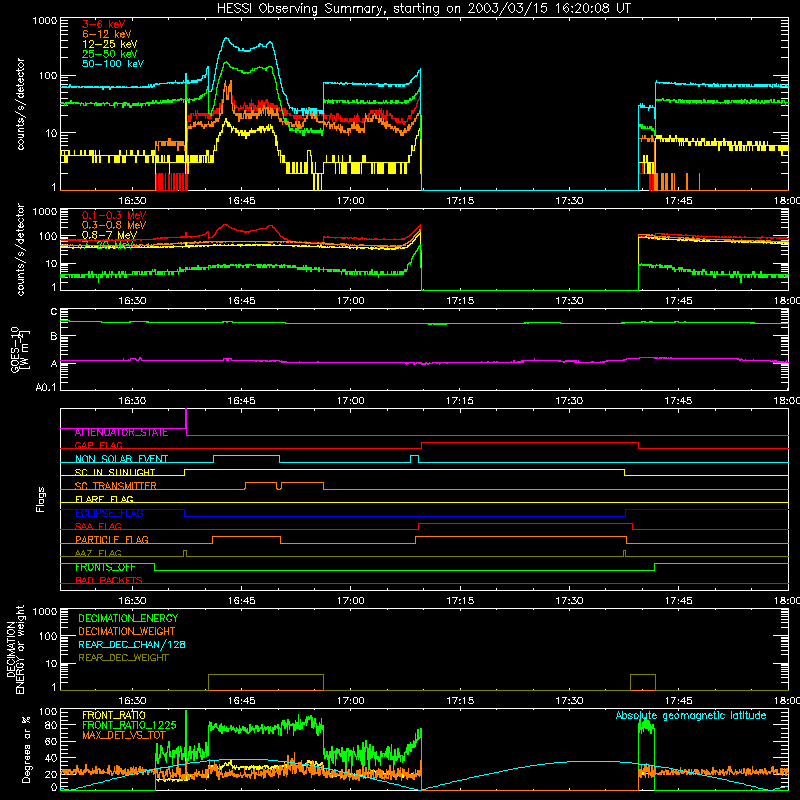Click the yellow 12-25 keV legend label
This screenshot has width=800, height=800.
(x=109, y=44)
